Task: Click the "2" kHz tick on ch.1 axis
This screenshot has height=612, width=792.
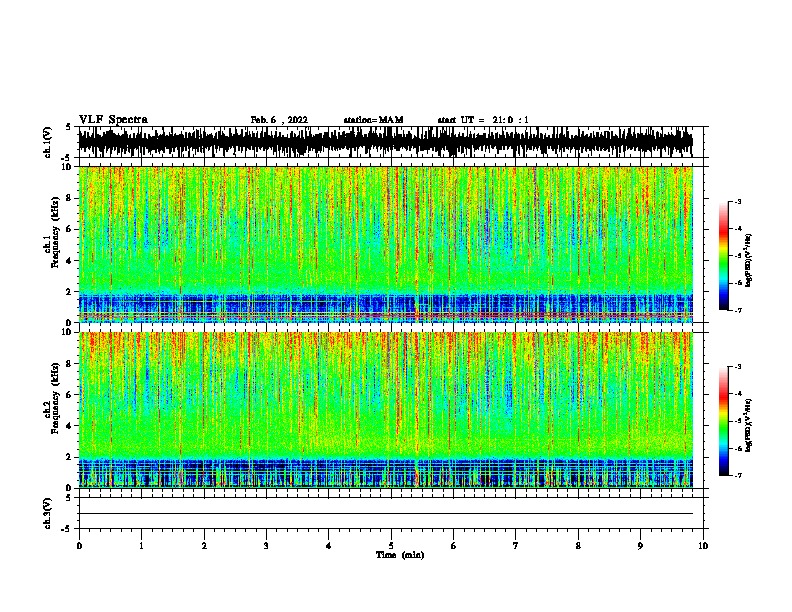Action: pos(70,291)
